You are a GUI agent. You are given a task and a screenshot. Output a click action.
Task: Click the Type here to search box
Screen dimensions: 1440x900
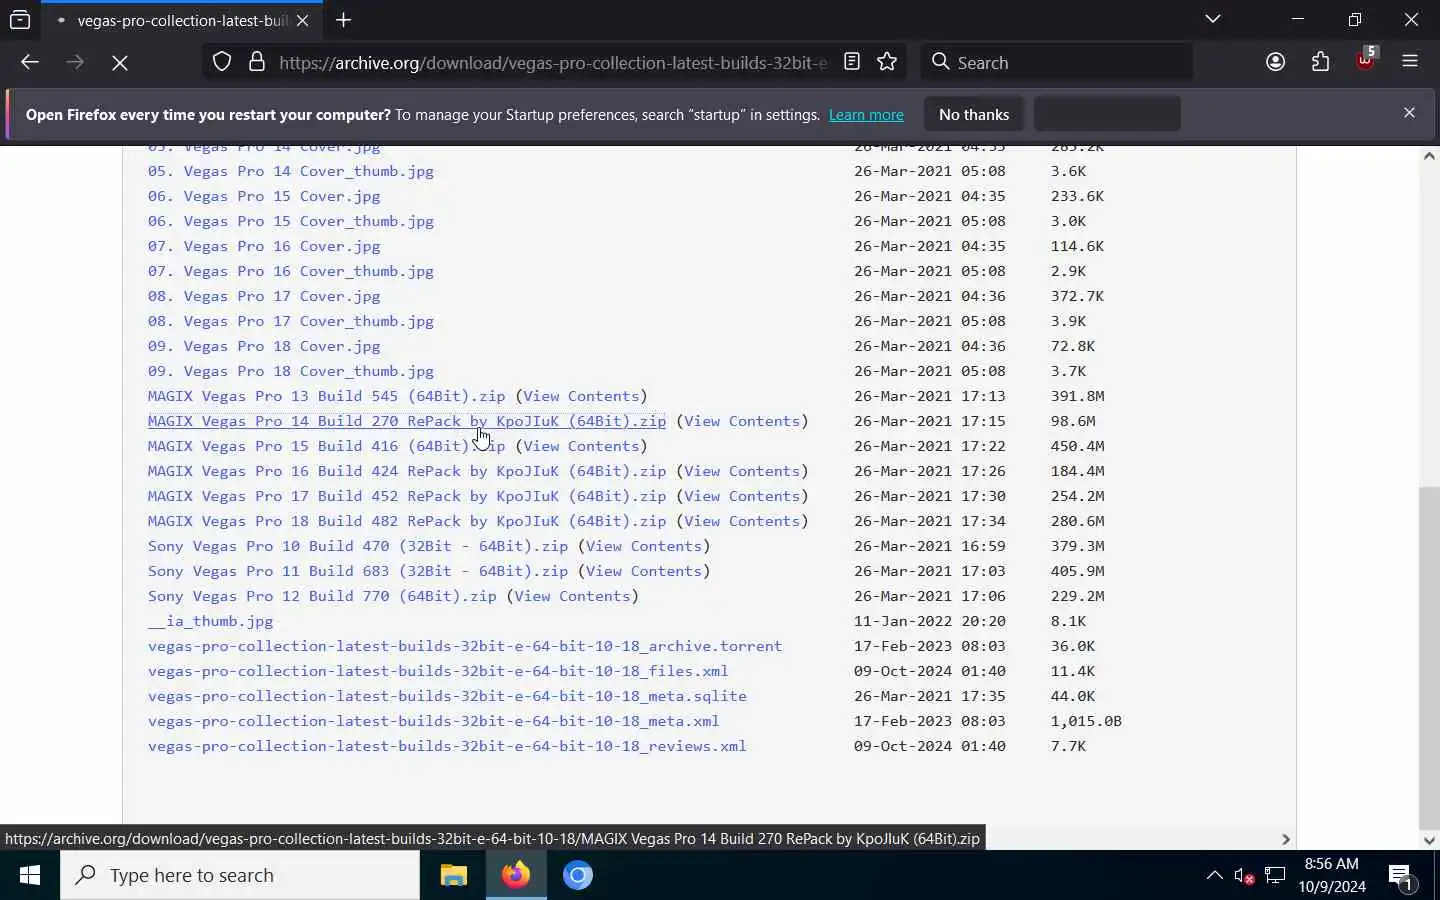pyautogui.click(x=240, y=876)
